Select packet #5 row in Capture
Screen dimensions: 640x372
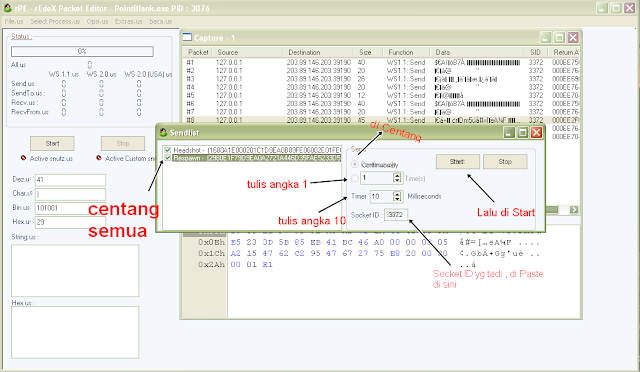[x=382, y=95]
